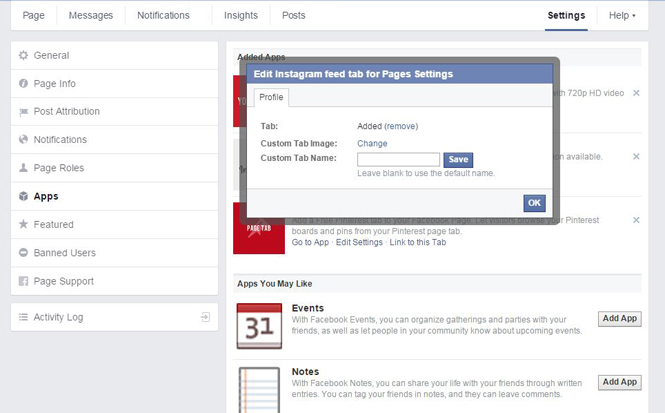Click the Activity Log list icon
This screenshot has width=665, height=413.
23,317
